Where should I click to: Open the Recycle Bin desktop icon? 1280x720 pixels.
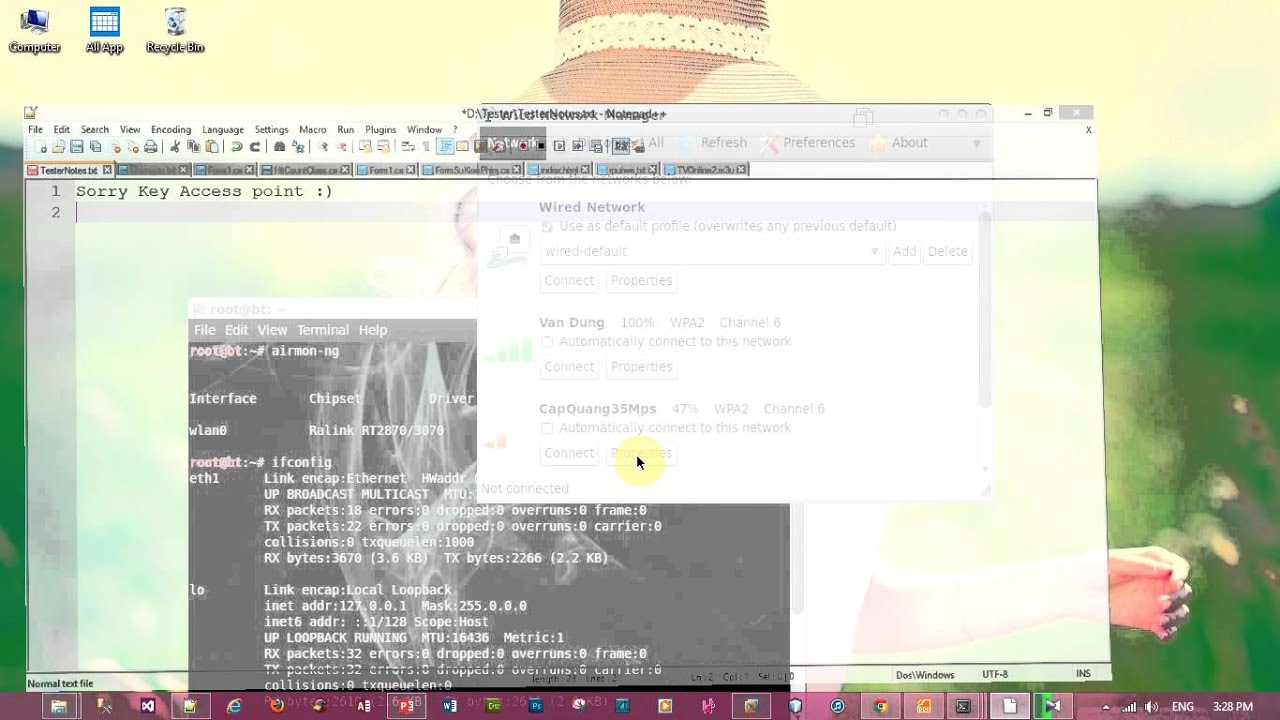[x=175, y=30]
